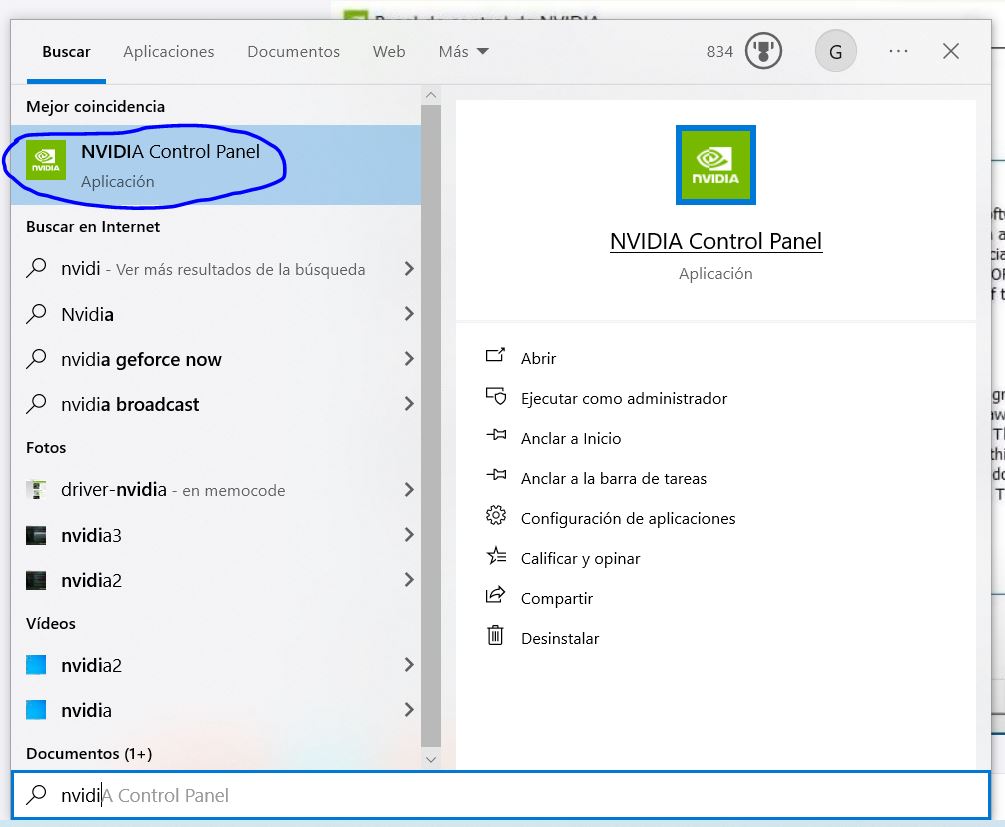This screenshot has width=1005, height=827.
Task: Click the NVIDIA Control Panel title link
Action: coord(715,241)
